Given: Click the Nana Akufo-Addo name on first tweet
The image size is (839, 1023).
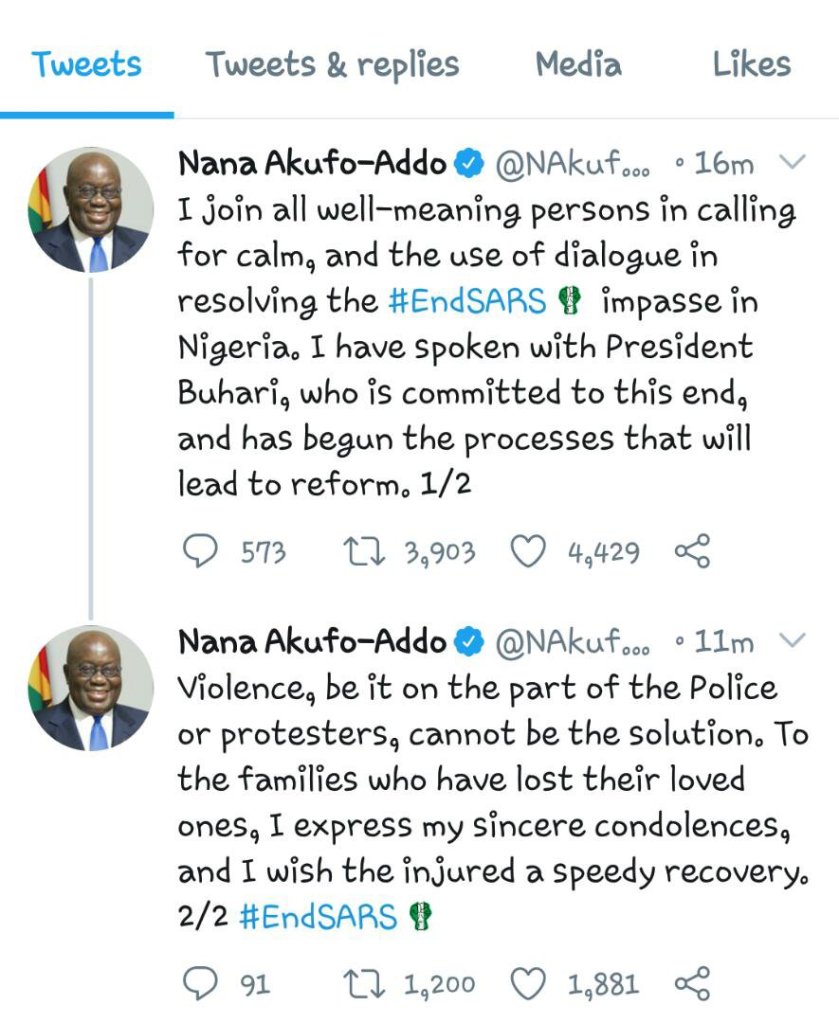Looking at the screenshot, I should [x=311, y=163].
